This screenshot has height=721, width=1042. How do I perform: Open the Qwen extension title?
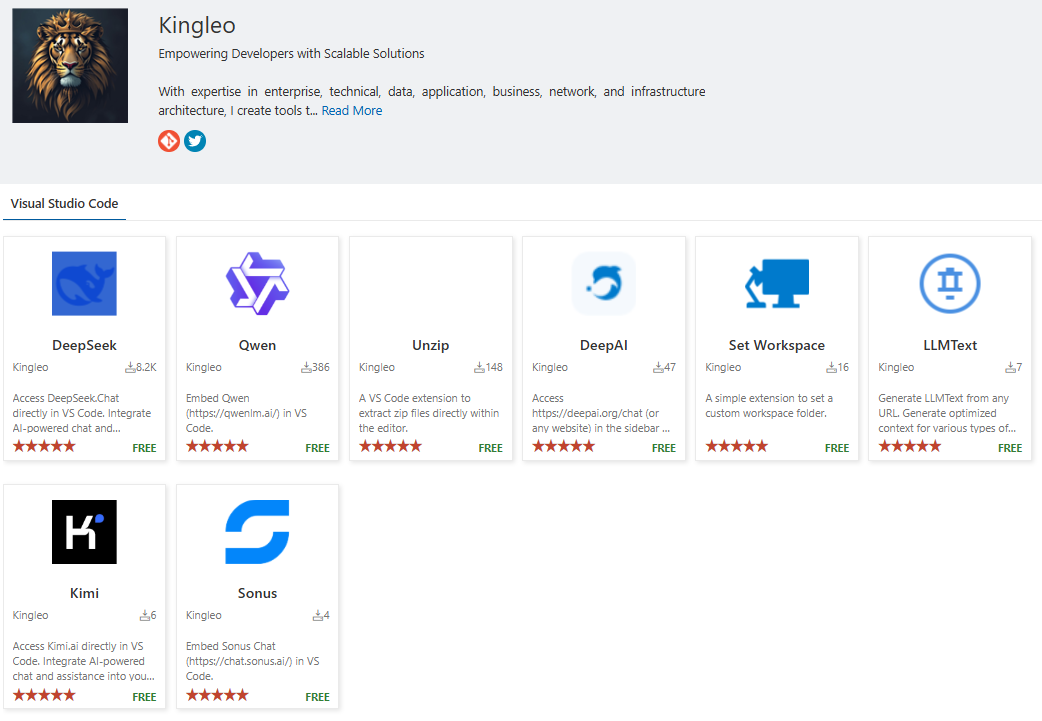tap(257, 345)
